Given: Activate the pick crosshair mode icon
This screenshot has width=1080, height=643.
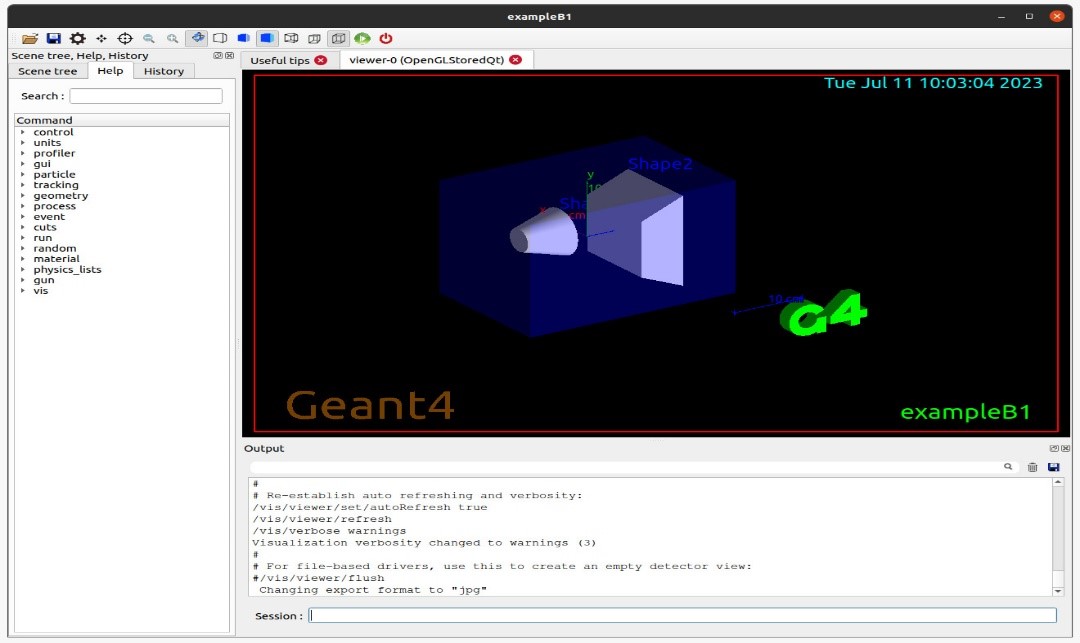Looking at the screenshot, I should [x=125, y=39].
